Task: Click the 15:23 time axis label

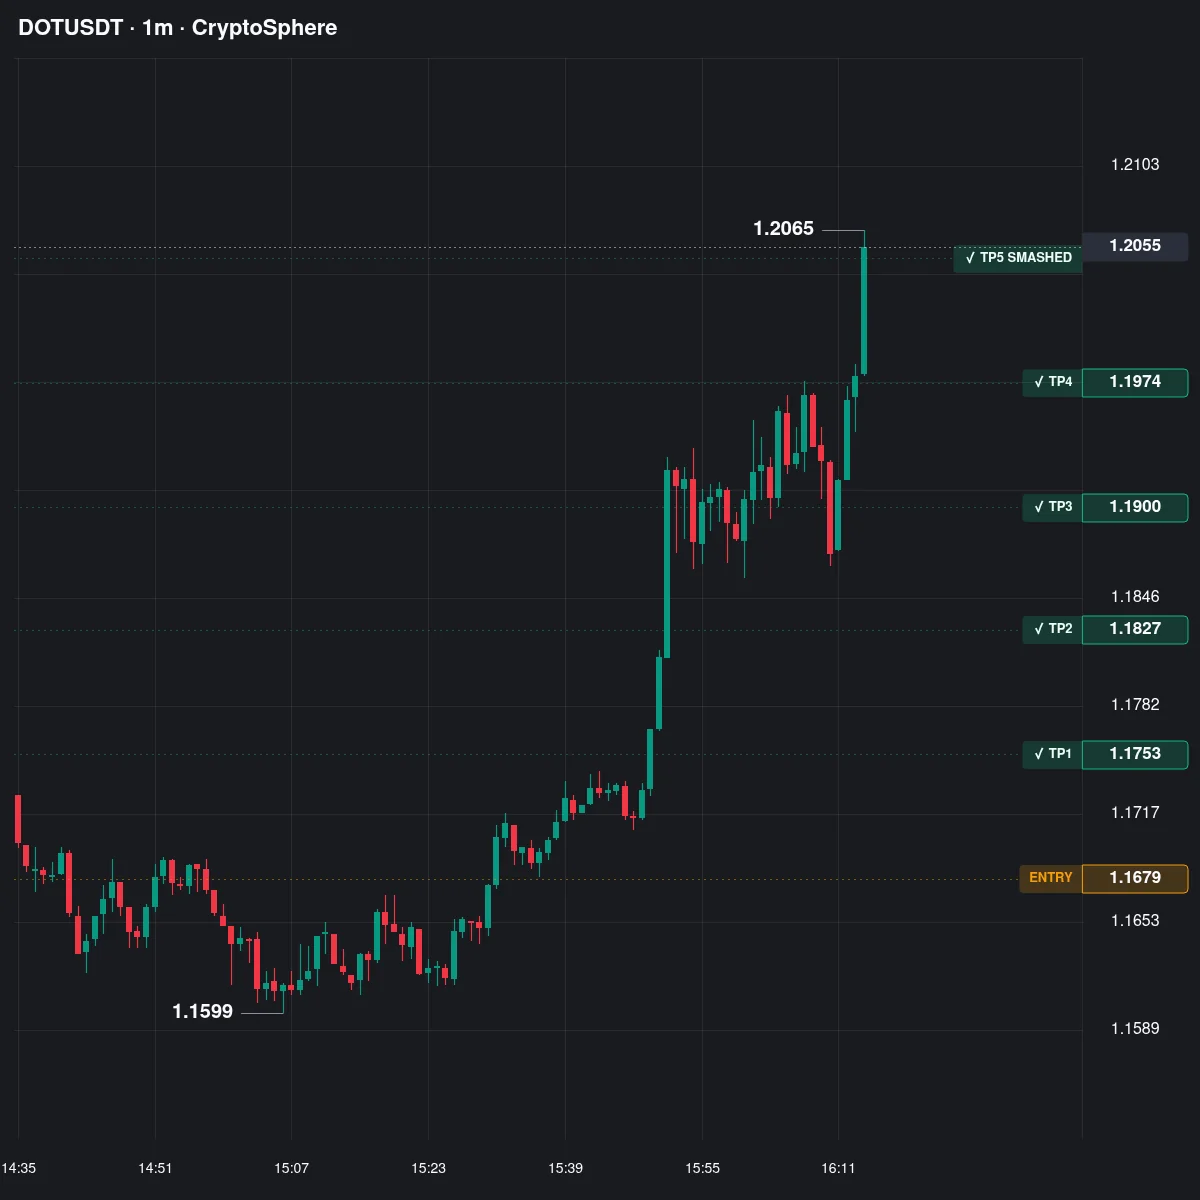Action: pyautogui.click(x=428, y=1168)
